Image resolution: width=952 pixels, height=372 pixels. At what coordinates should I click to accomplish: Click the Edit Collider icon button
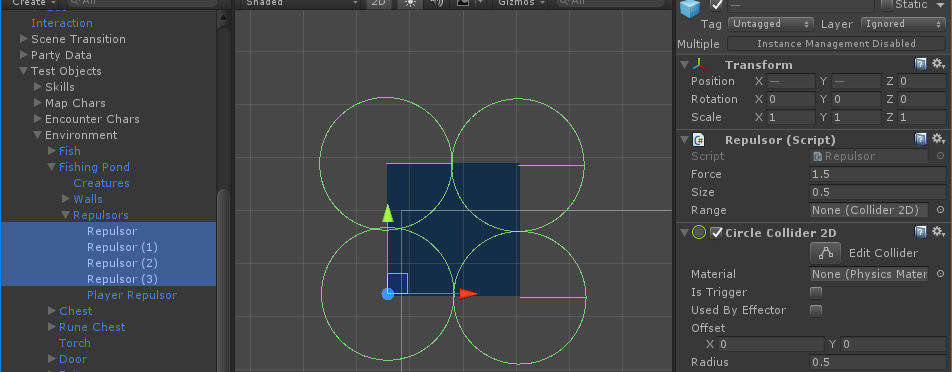826,253
